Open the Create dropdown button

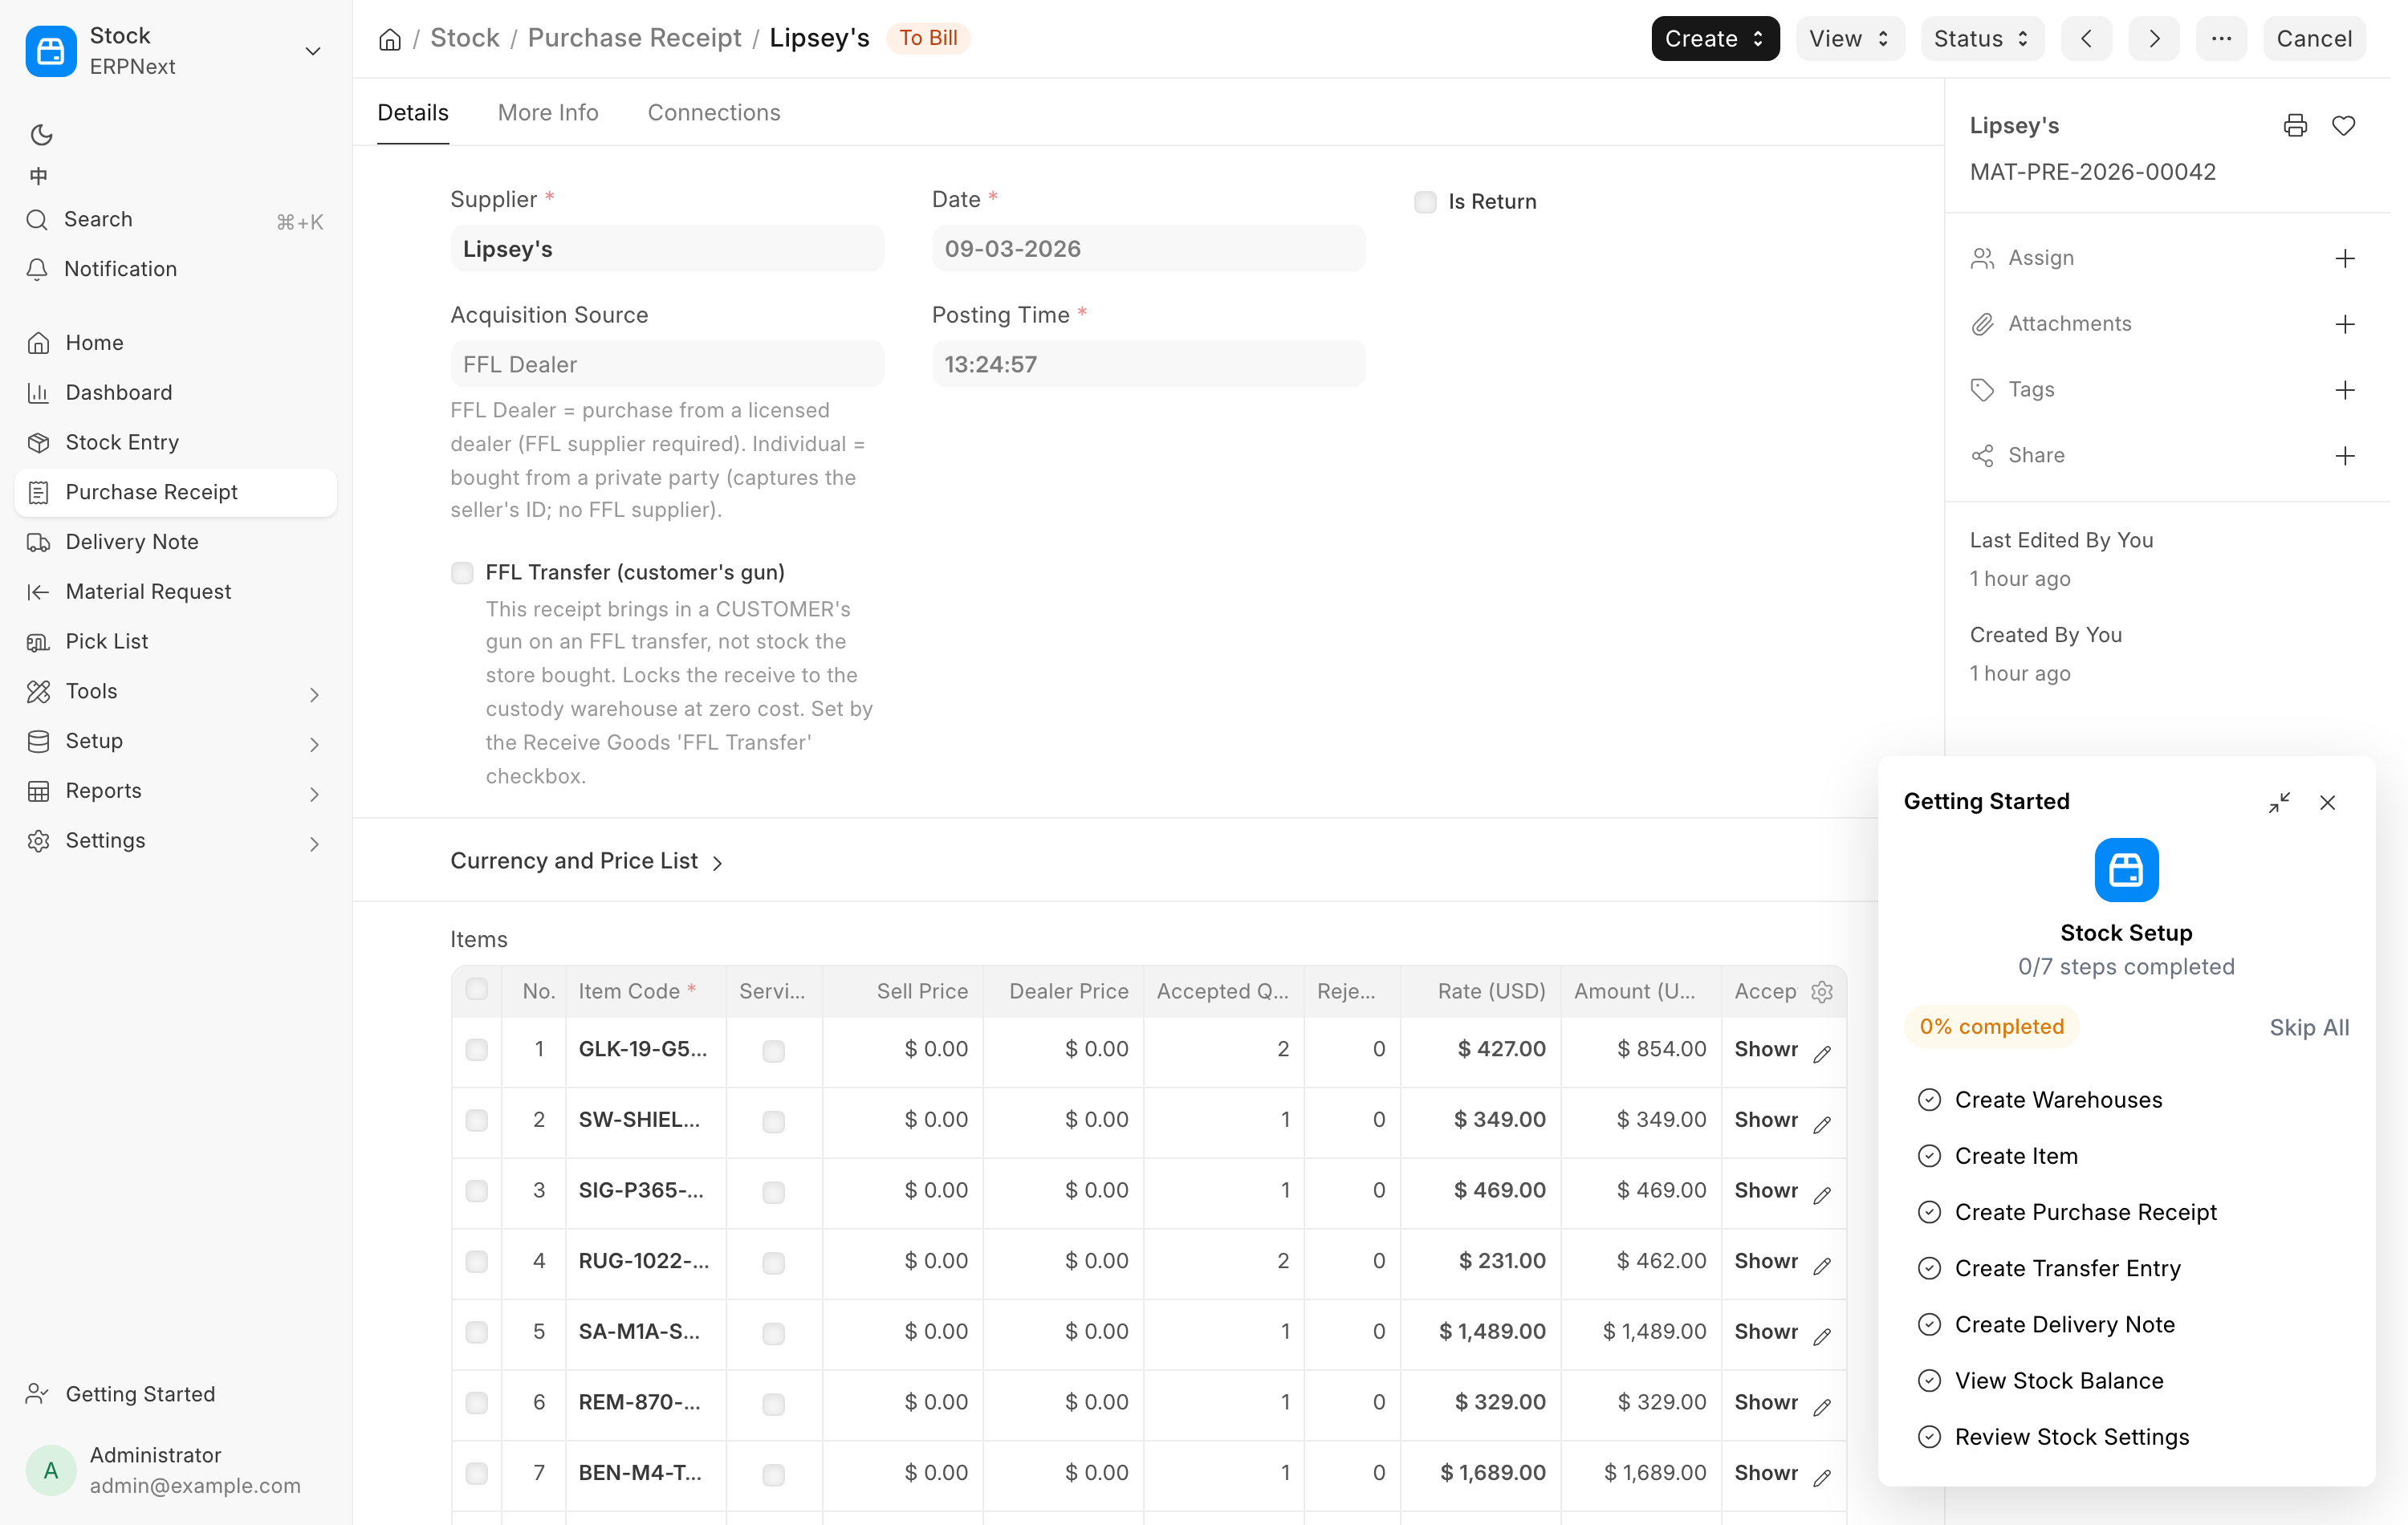pos(1714,38)
